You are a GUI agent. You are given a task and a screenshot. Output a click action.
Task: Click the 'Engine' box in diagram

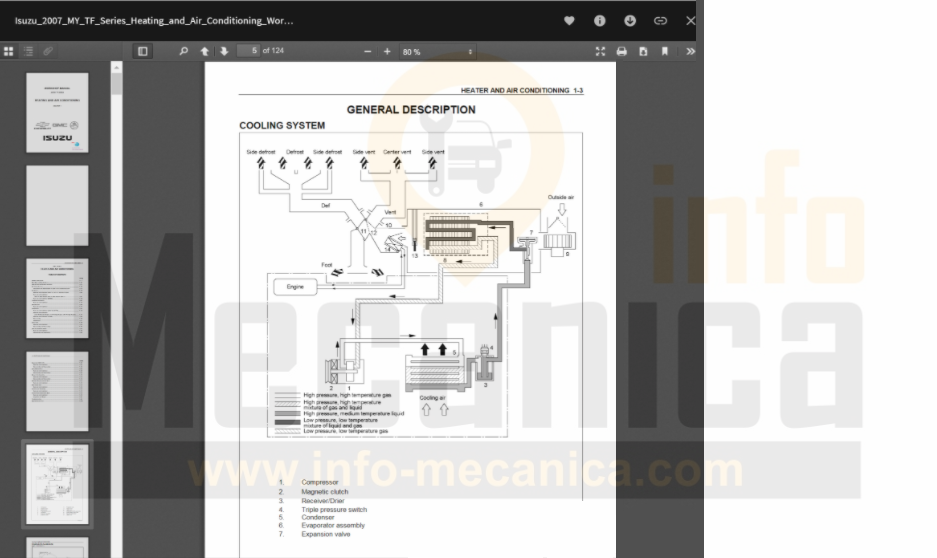click(x=295, y=287)
